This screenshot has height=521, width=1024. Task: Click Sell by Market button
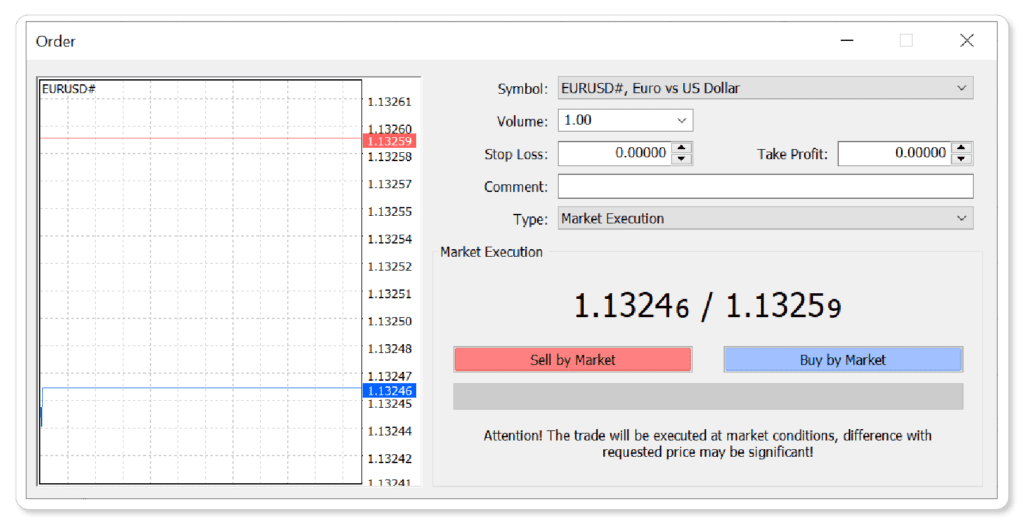point(573,360)
